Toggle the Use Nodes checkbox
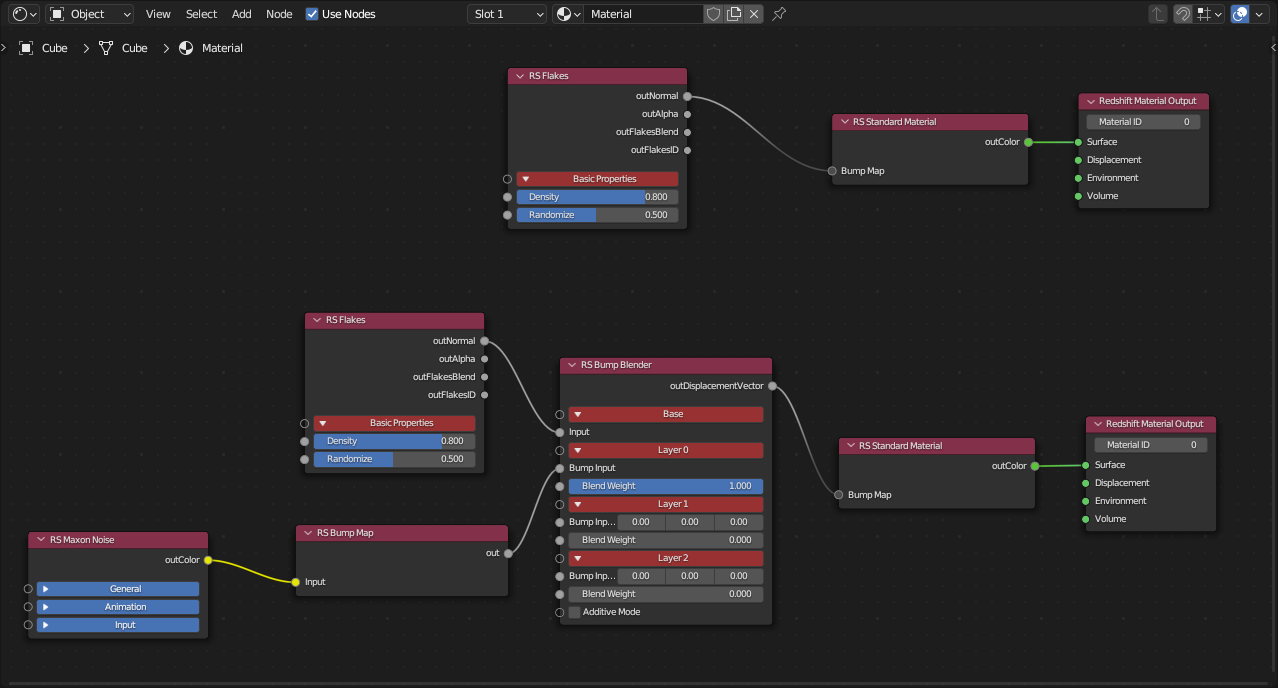Viewport: 1278px width, 688px height. pos(312,14)
